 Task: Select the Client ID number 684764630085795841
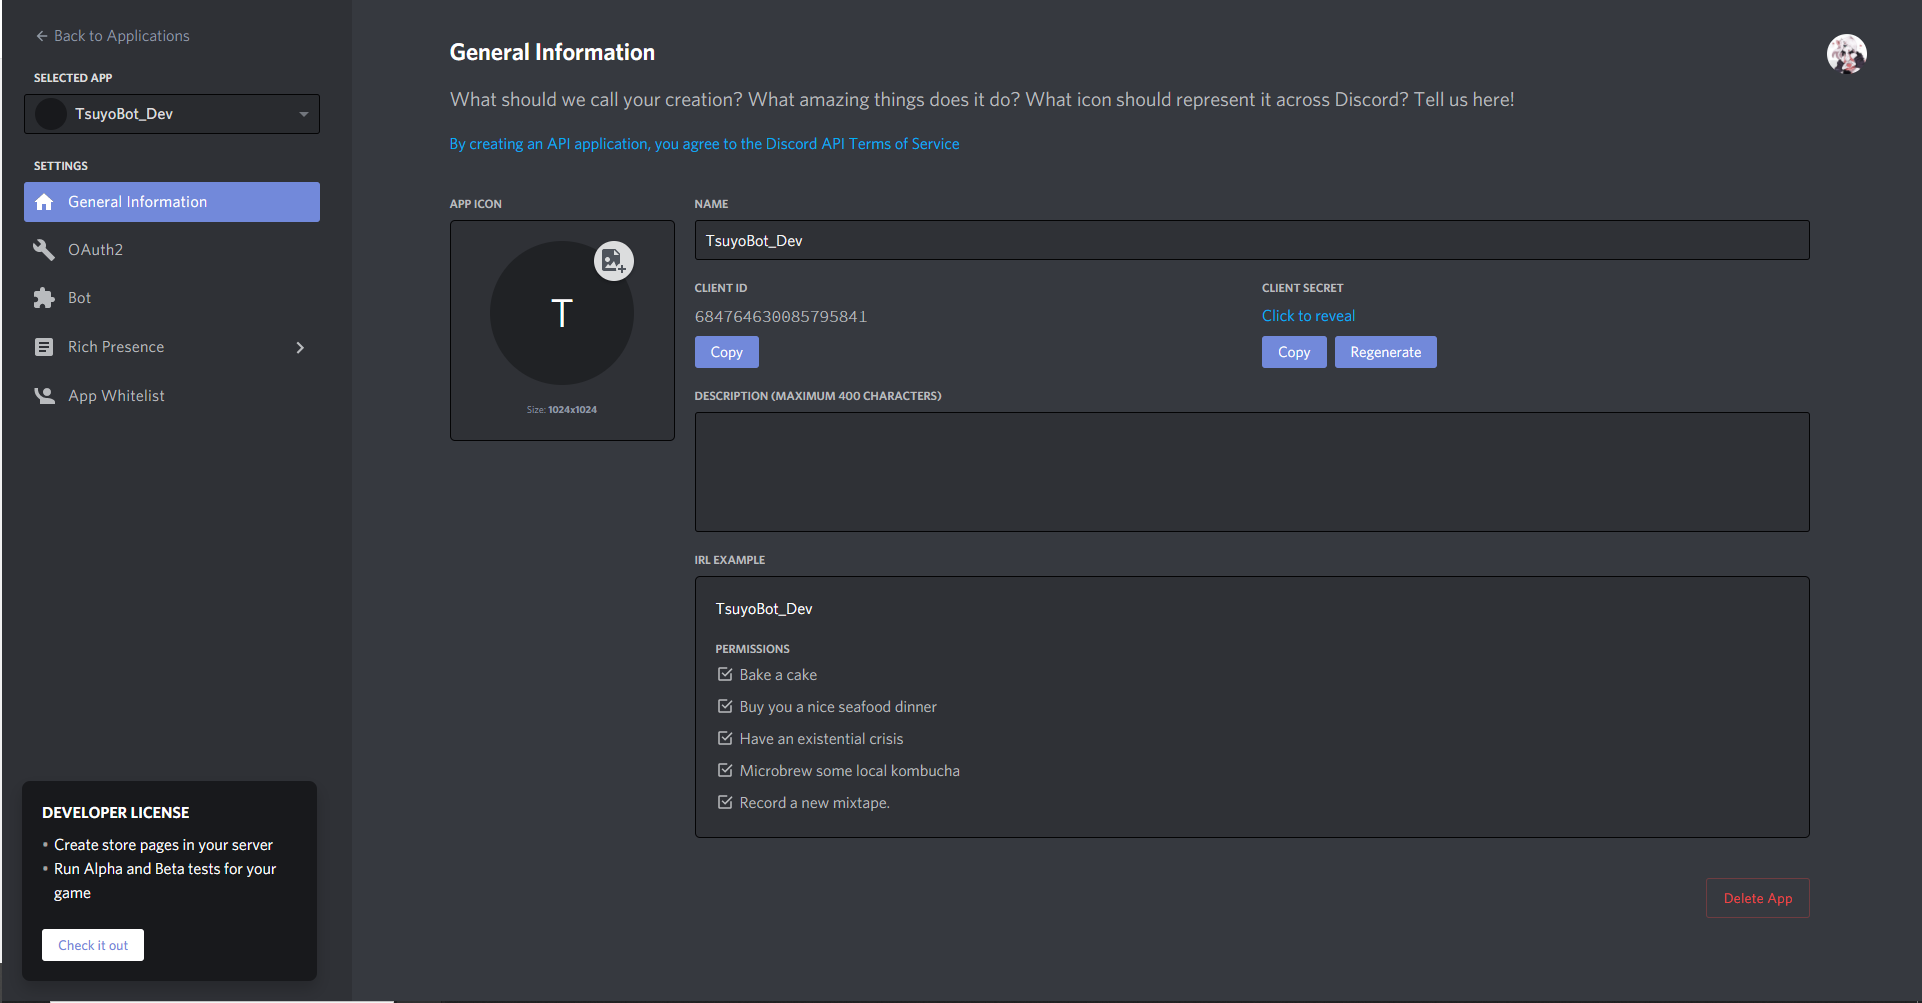pyautogui.click(x=781, y=317)
